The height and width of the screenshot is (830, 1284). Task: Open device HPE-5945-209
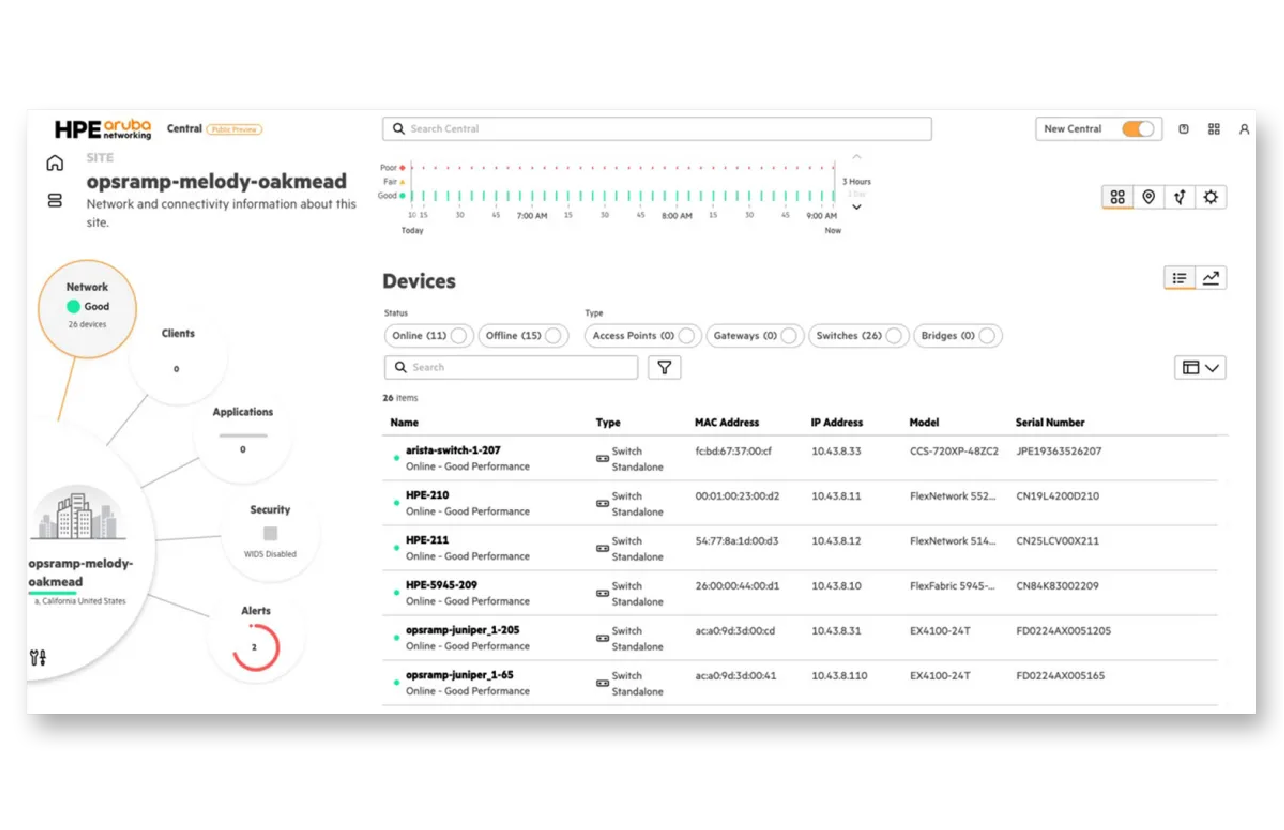(x=441, y=586)
